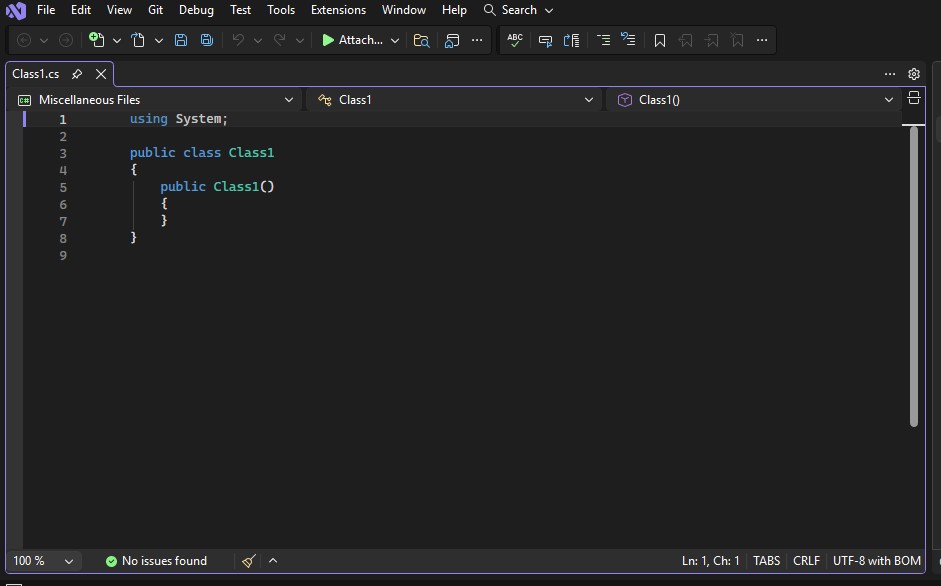Pin the Class1.cs tab
This screenshot has width=941, height=586.
77,73
